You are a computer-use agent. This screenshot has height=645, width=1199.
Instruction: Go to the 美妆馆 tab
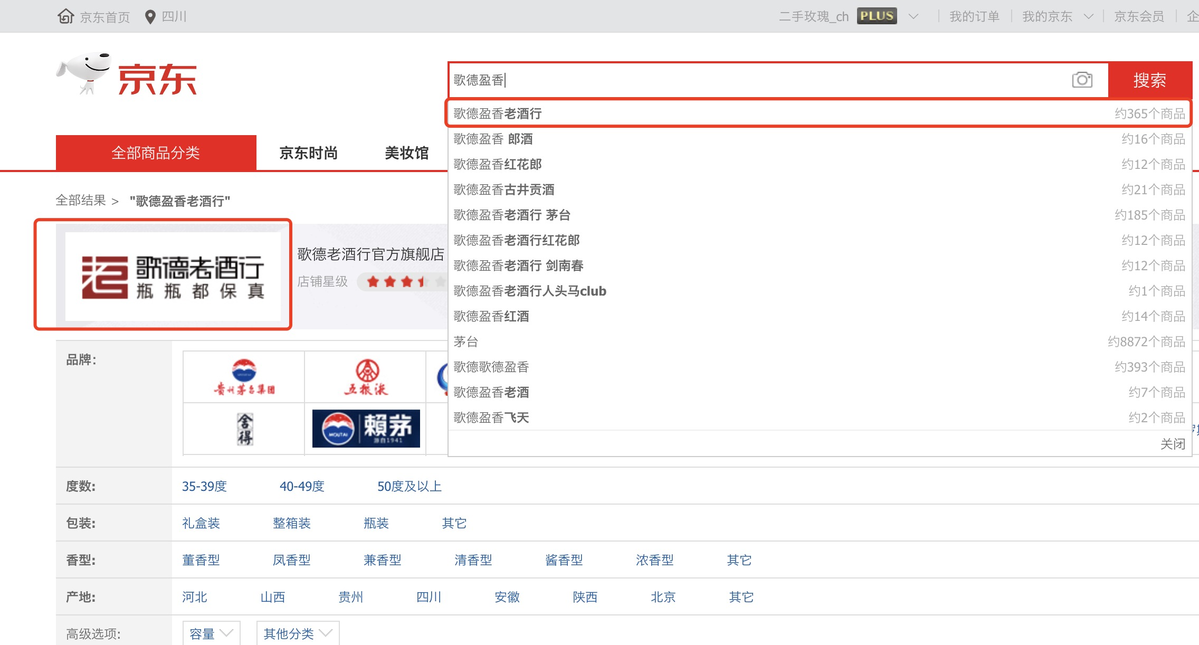tap(407, 153)
